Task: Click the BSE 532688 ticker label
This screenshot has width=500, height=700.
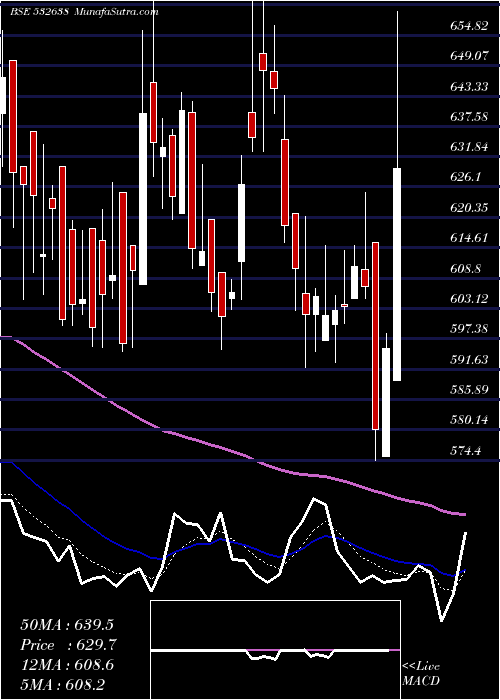Action: coord(39,12)
